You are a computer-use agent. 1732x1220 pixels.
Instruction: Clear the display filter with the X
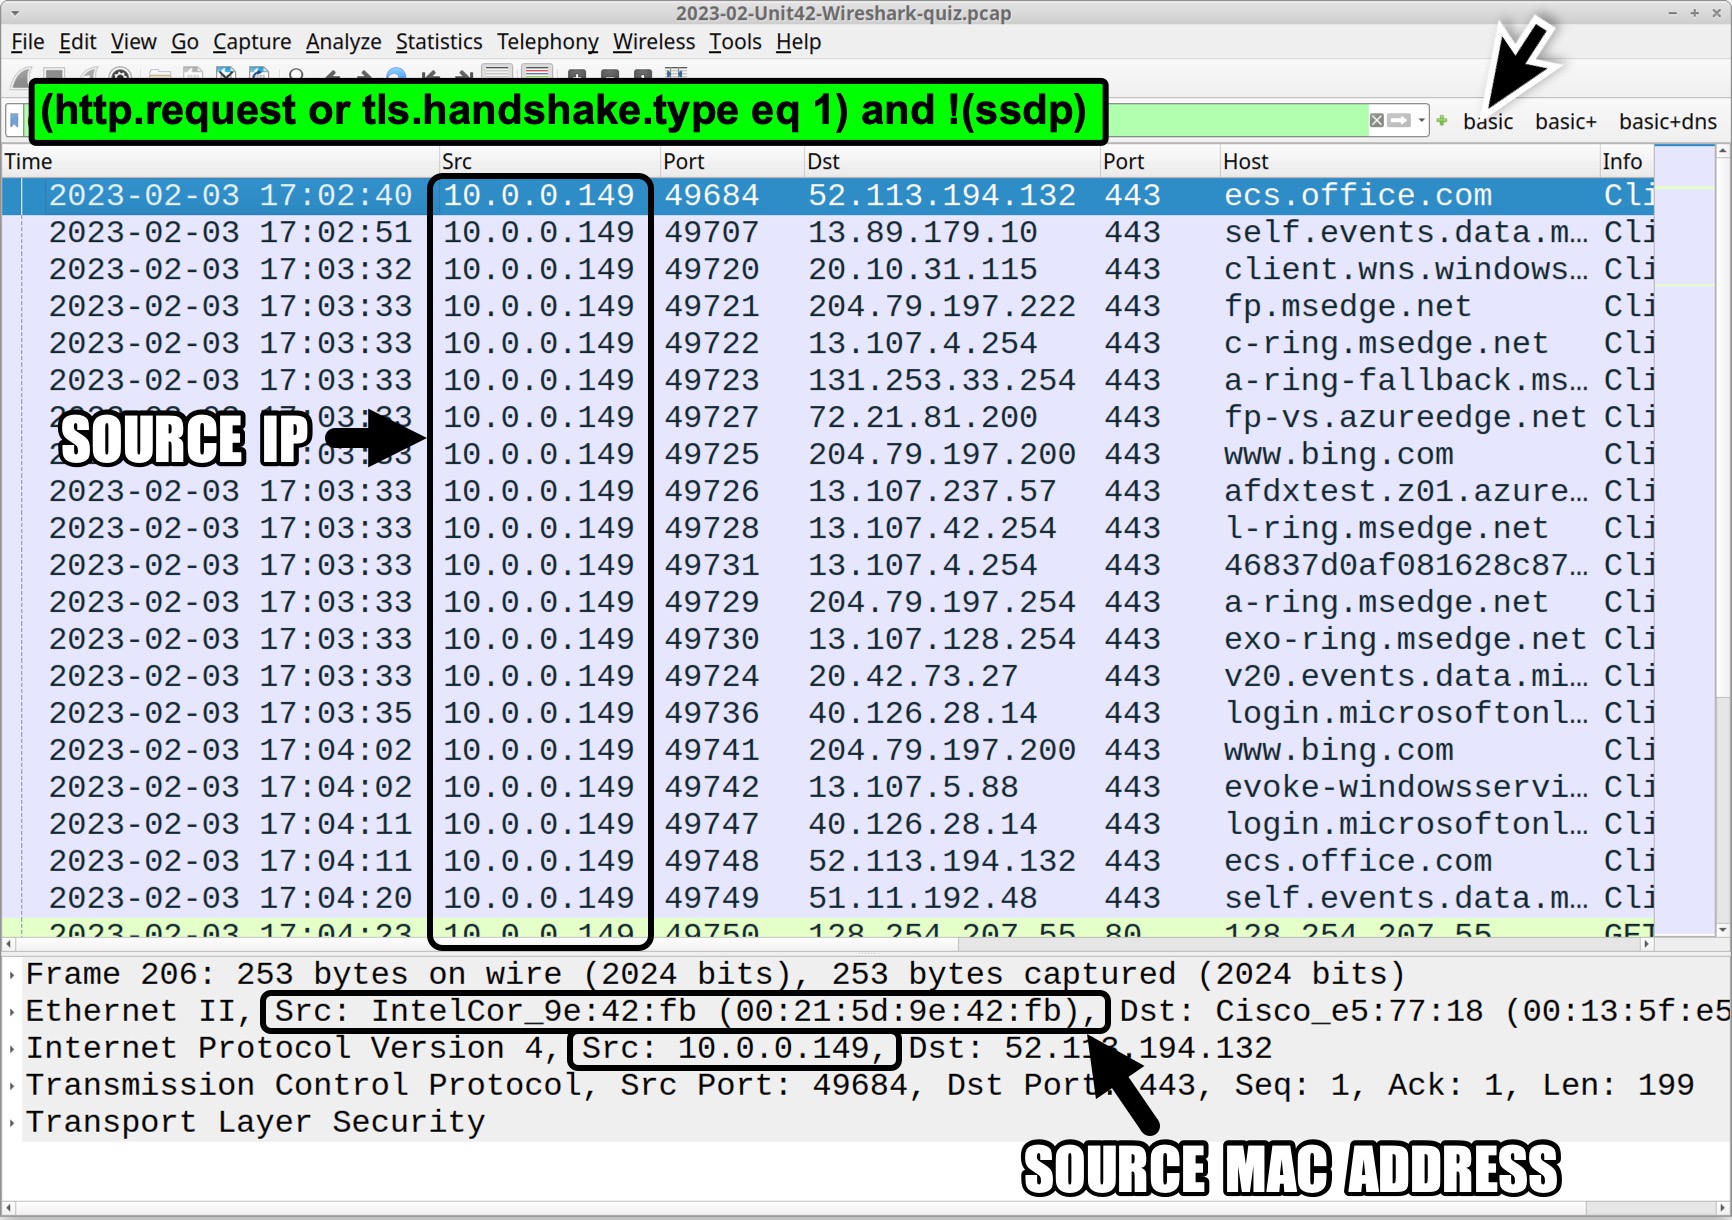(x=1378, y=121)
